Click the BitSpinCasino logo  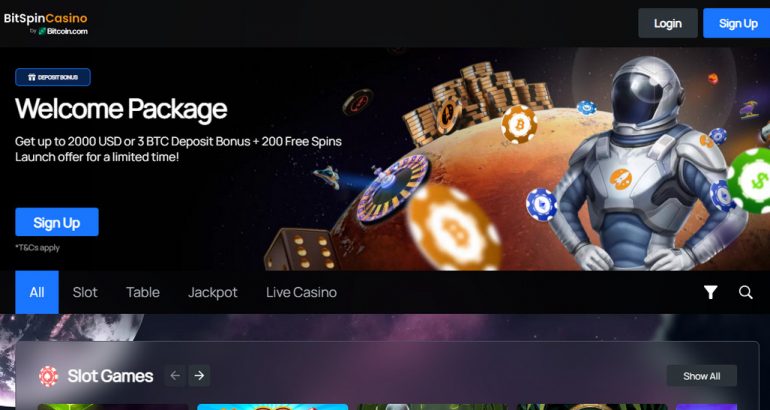pos(45,19)
